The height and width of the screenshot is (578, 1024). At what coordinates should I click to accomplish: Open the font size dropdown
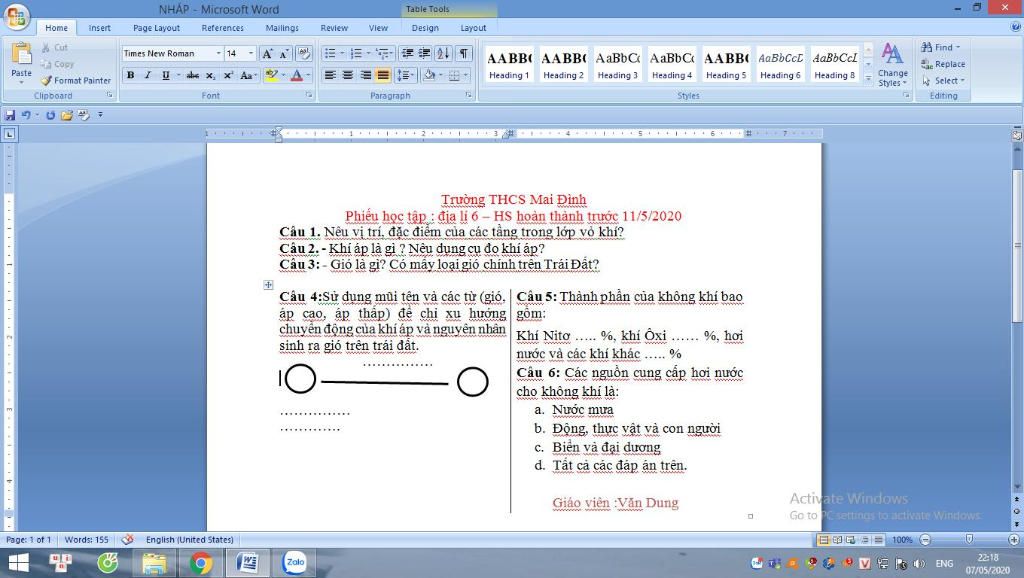point(251,54)
